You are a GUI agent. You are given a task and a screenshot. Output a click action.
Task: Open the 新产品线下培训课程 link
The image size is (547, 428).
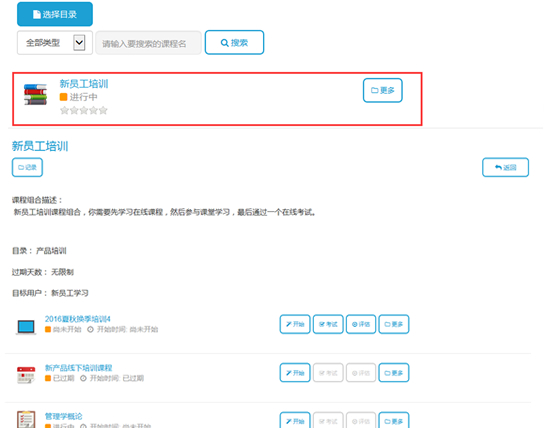[78, 368]
